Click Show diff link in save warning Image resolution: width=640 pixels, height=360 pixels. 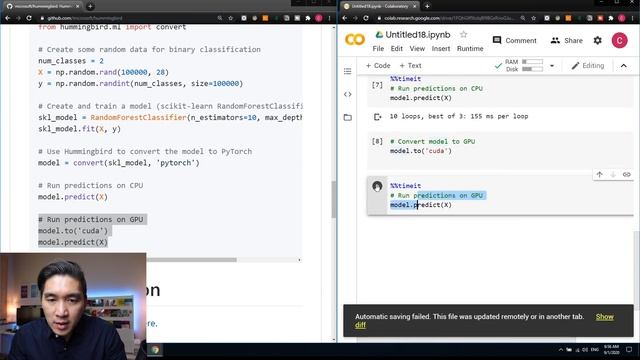[604, 317]
